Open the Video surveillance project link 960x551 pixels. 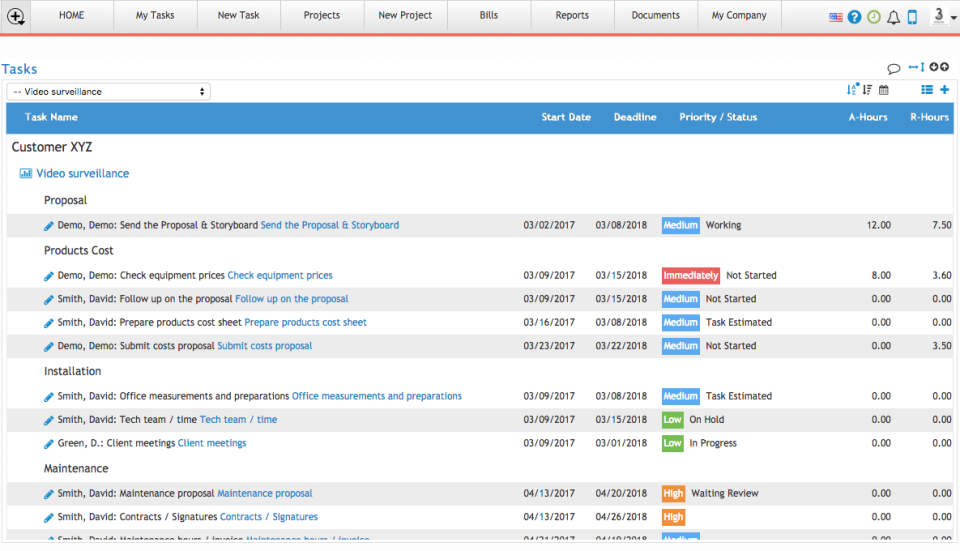click(83, 173)
